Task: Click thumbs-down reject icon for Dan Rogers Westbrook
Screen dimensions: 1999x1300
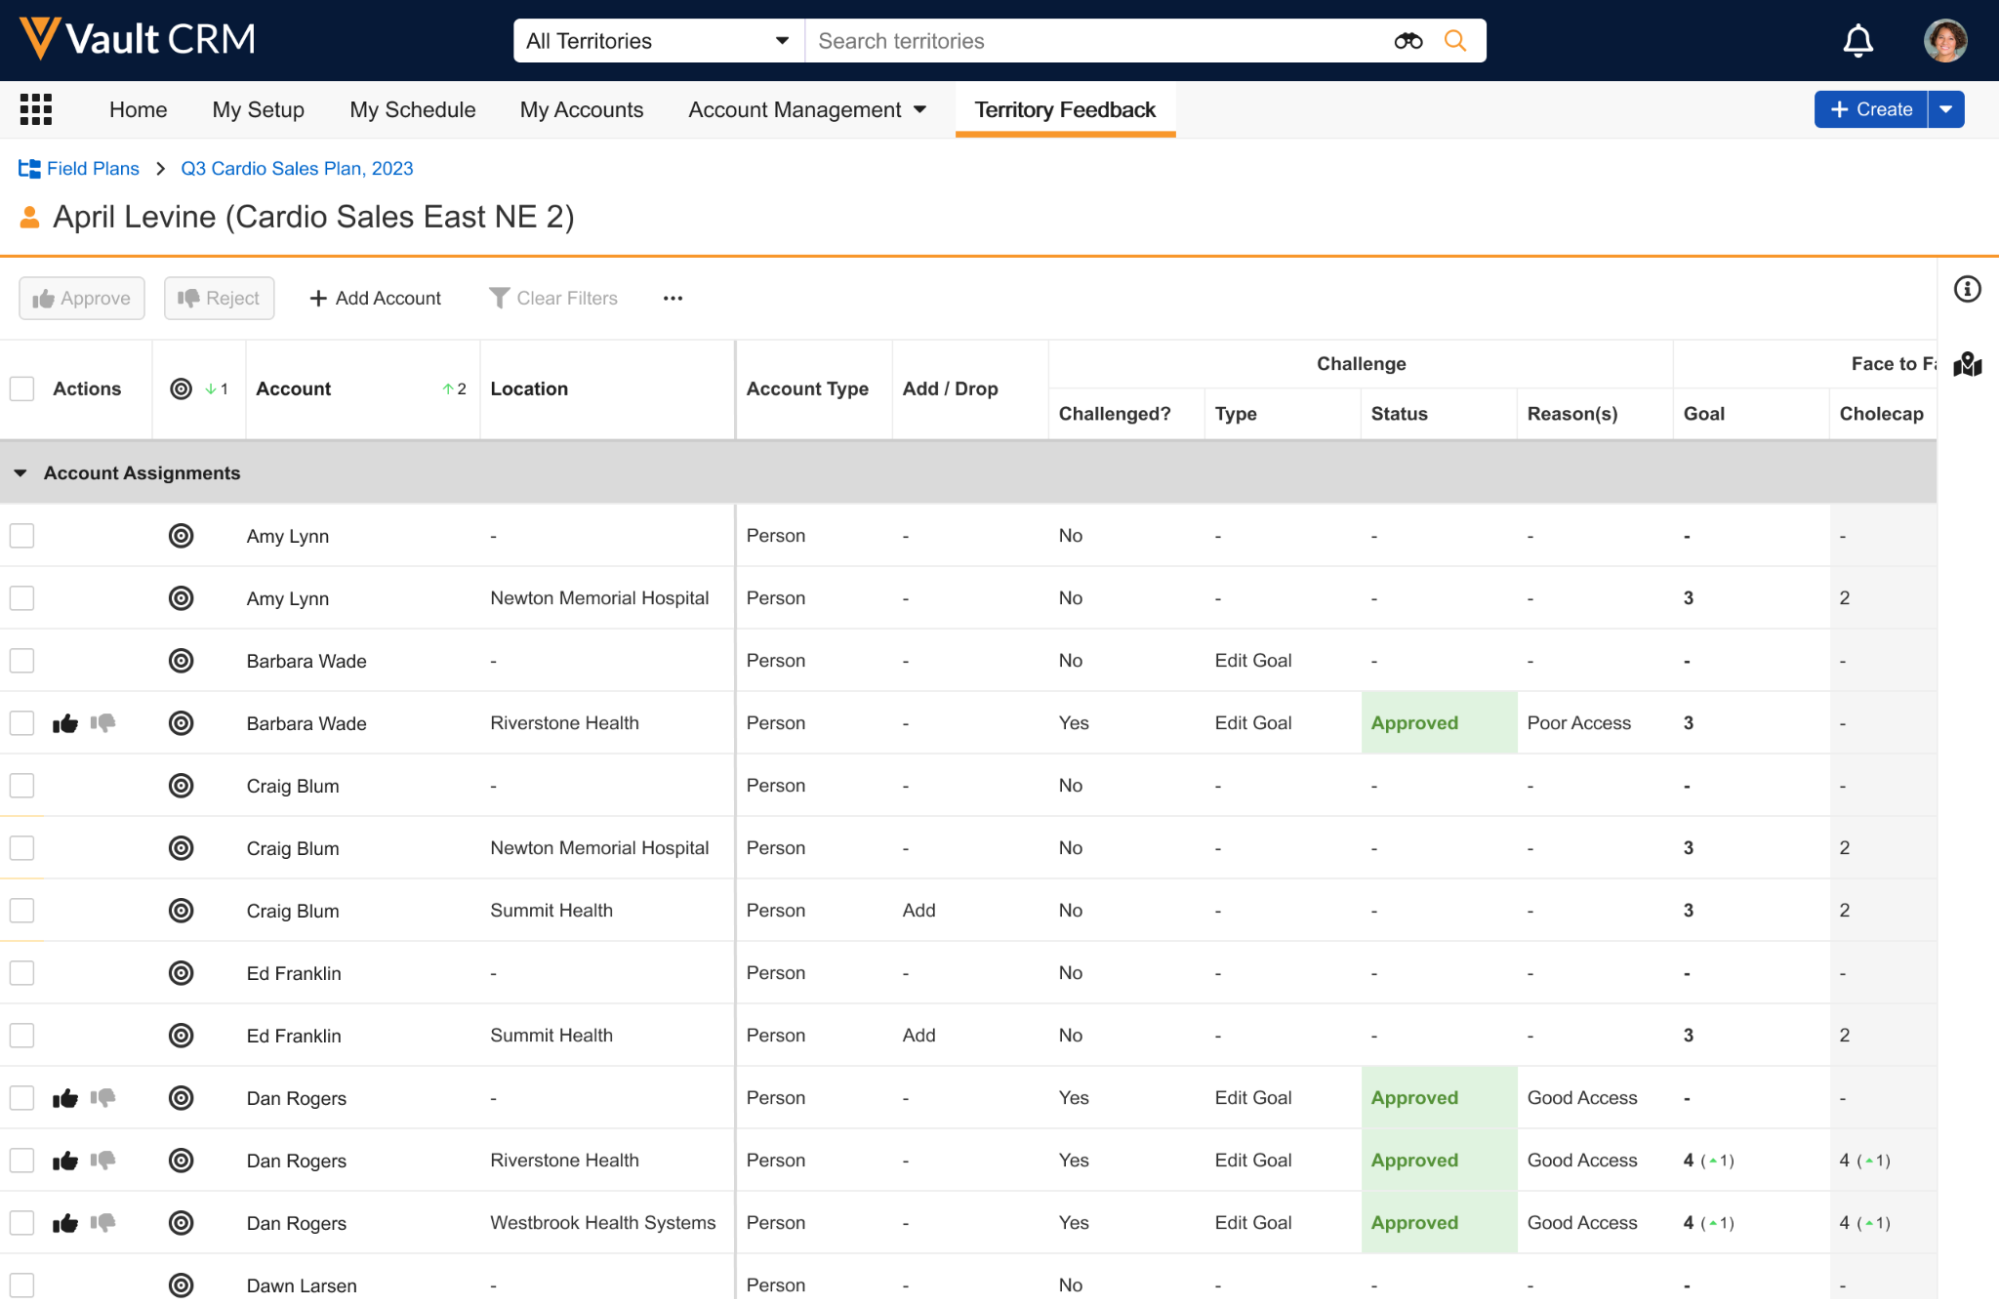Action: [103, 1222]
